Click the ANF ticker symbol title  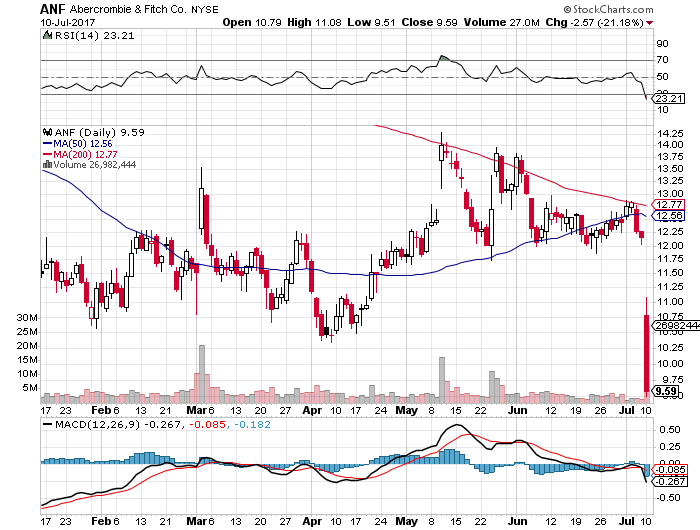[53, 9]
